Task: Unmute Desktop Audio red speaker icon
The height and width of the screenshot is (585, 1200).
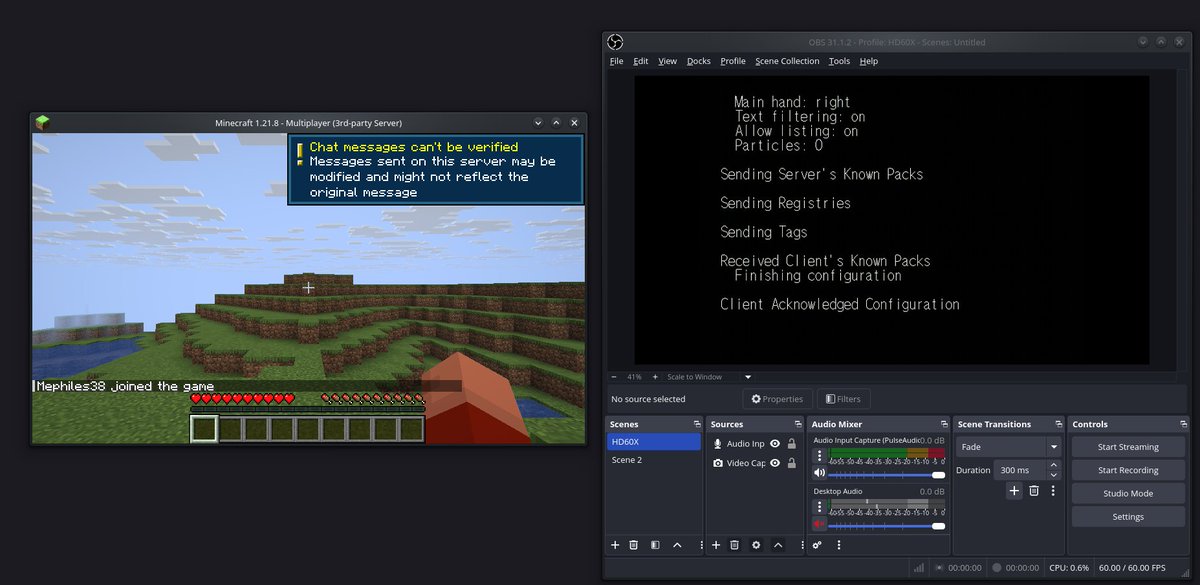Action: click(820, 524)
